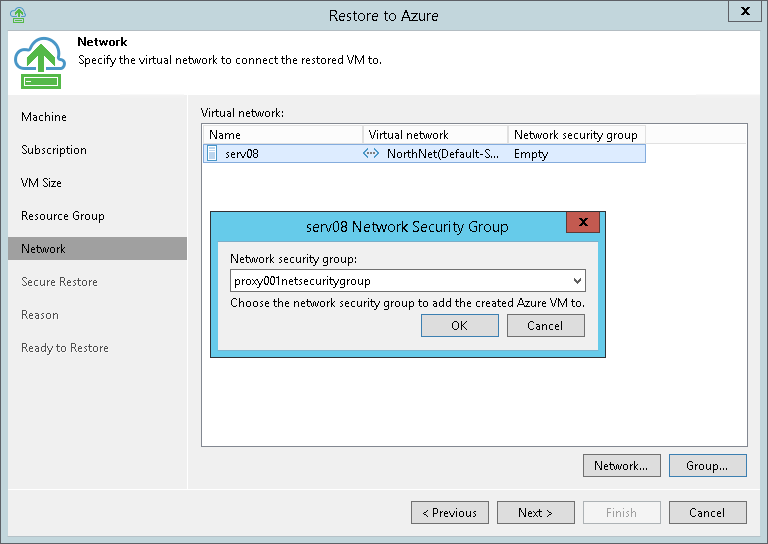Viewport: 768px width, 544px height.
Task: Open the Network security group dropdown arrow
Action: click(577, 281)
